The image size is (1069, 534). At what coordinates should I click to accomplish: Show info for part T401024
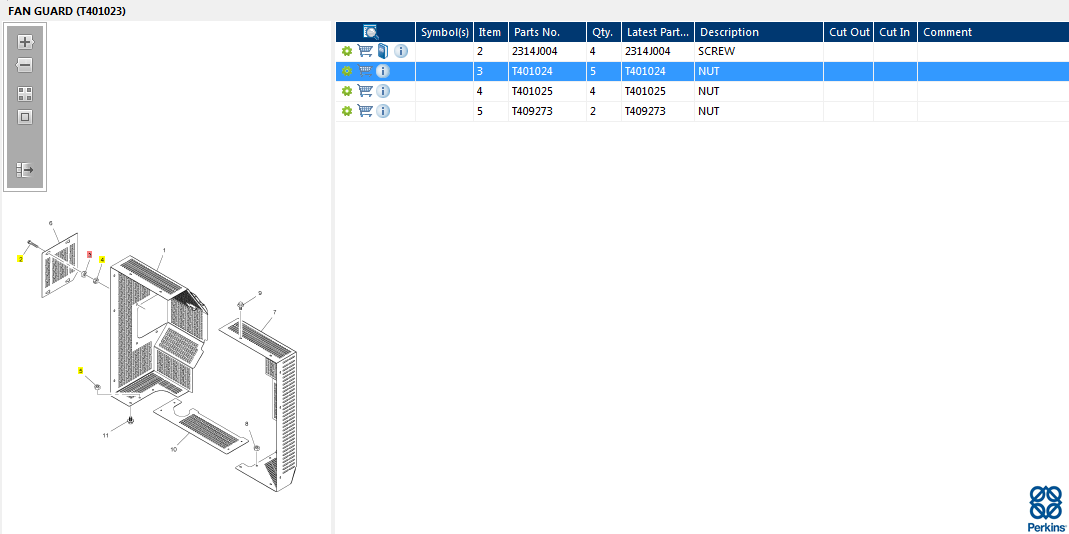pos(383,71)
